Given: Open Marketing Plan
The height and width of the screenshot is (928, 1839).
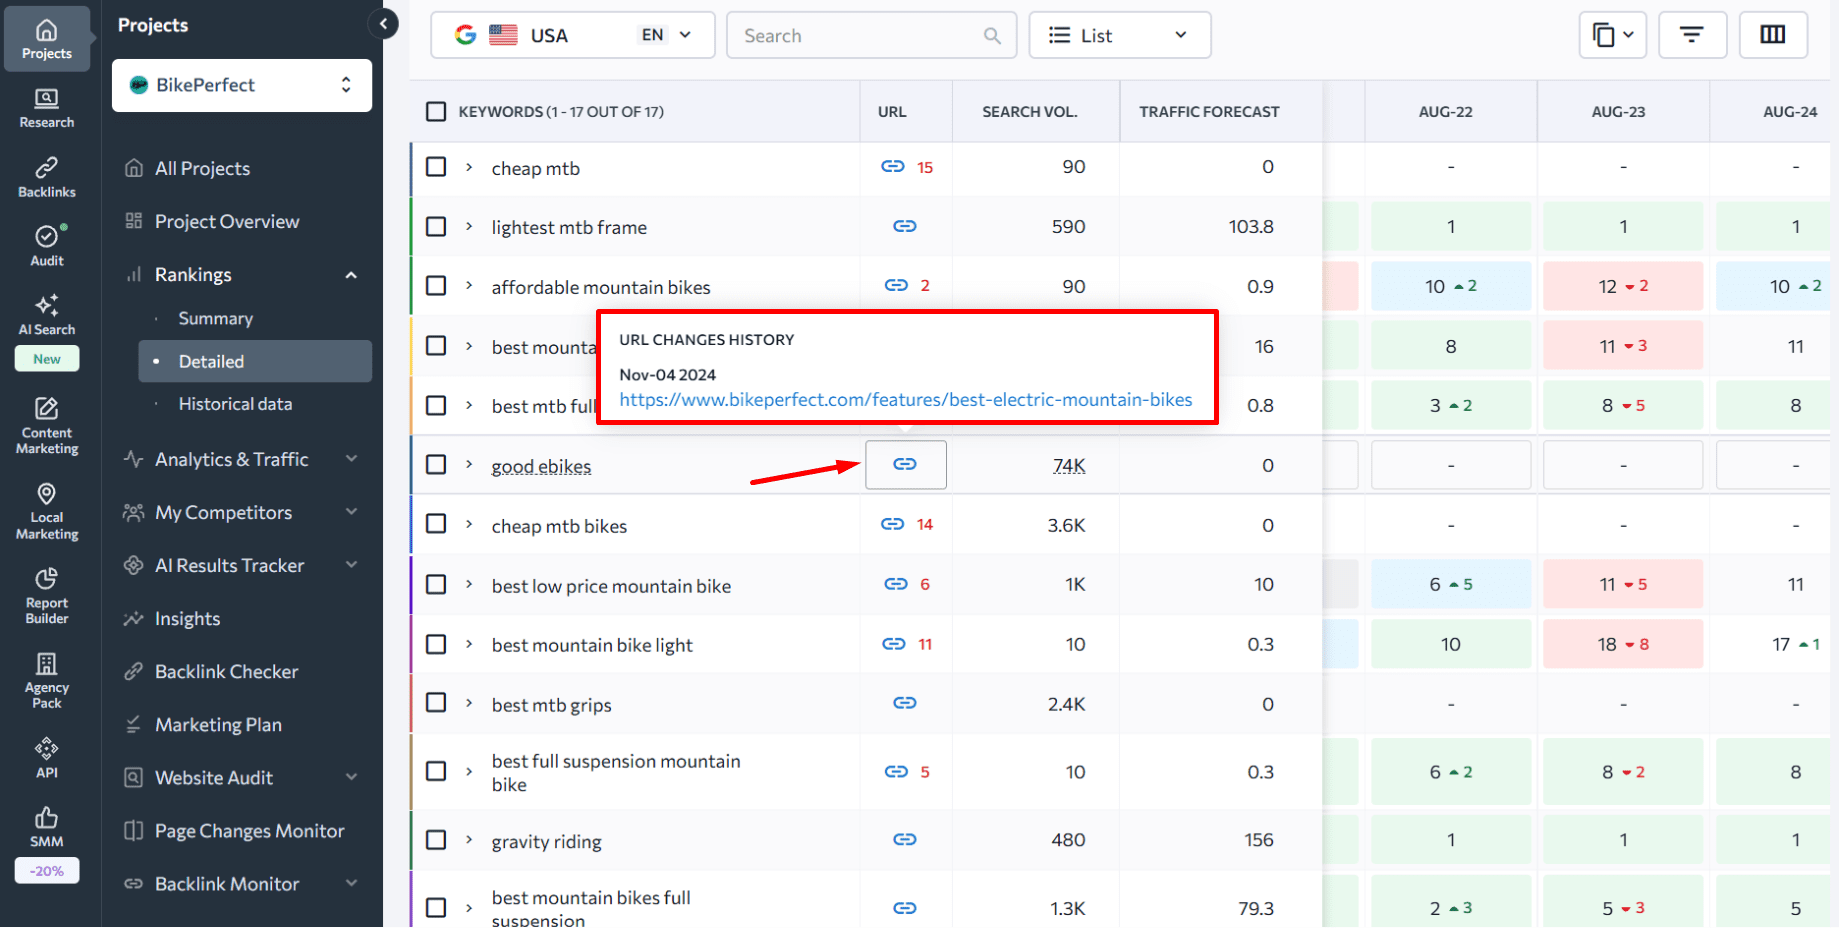Looking at the screenshot, I should tap(218, 725).
